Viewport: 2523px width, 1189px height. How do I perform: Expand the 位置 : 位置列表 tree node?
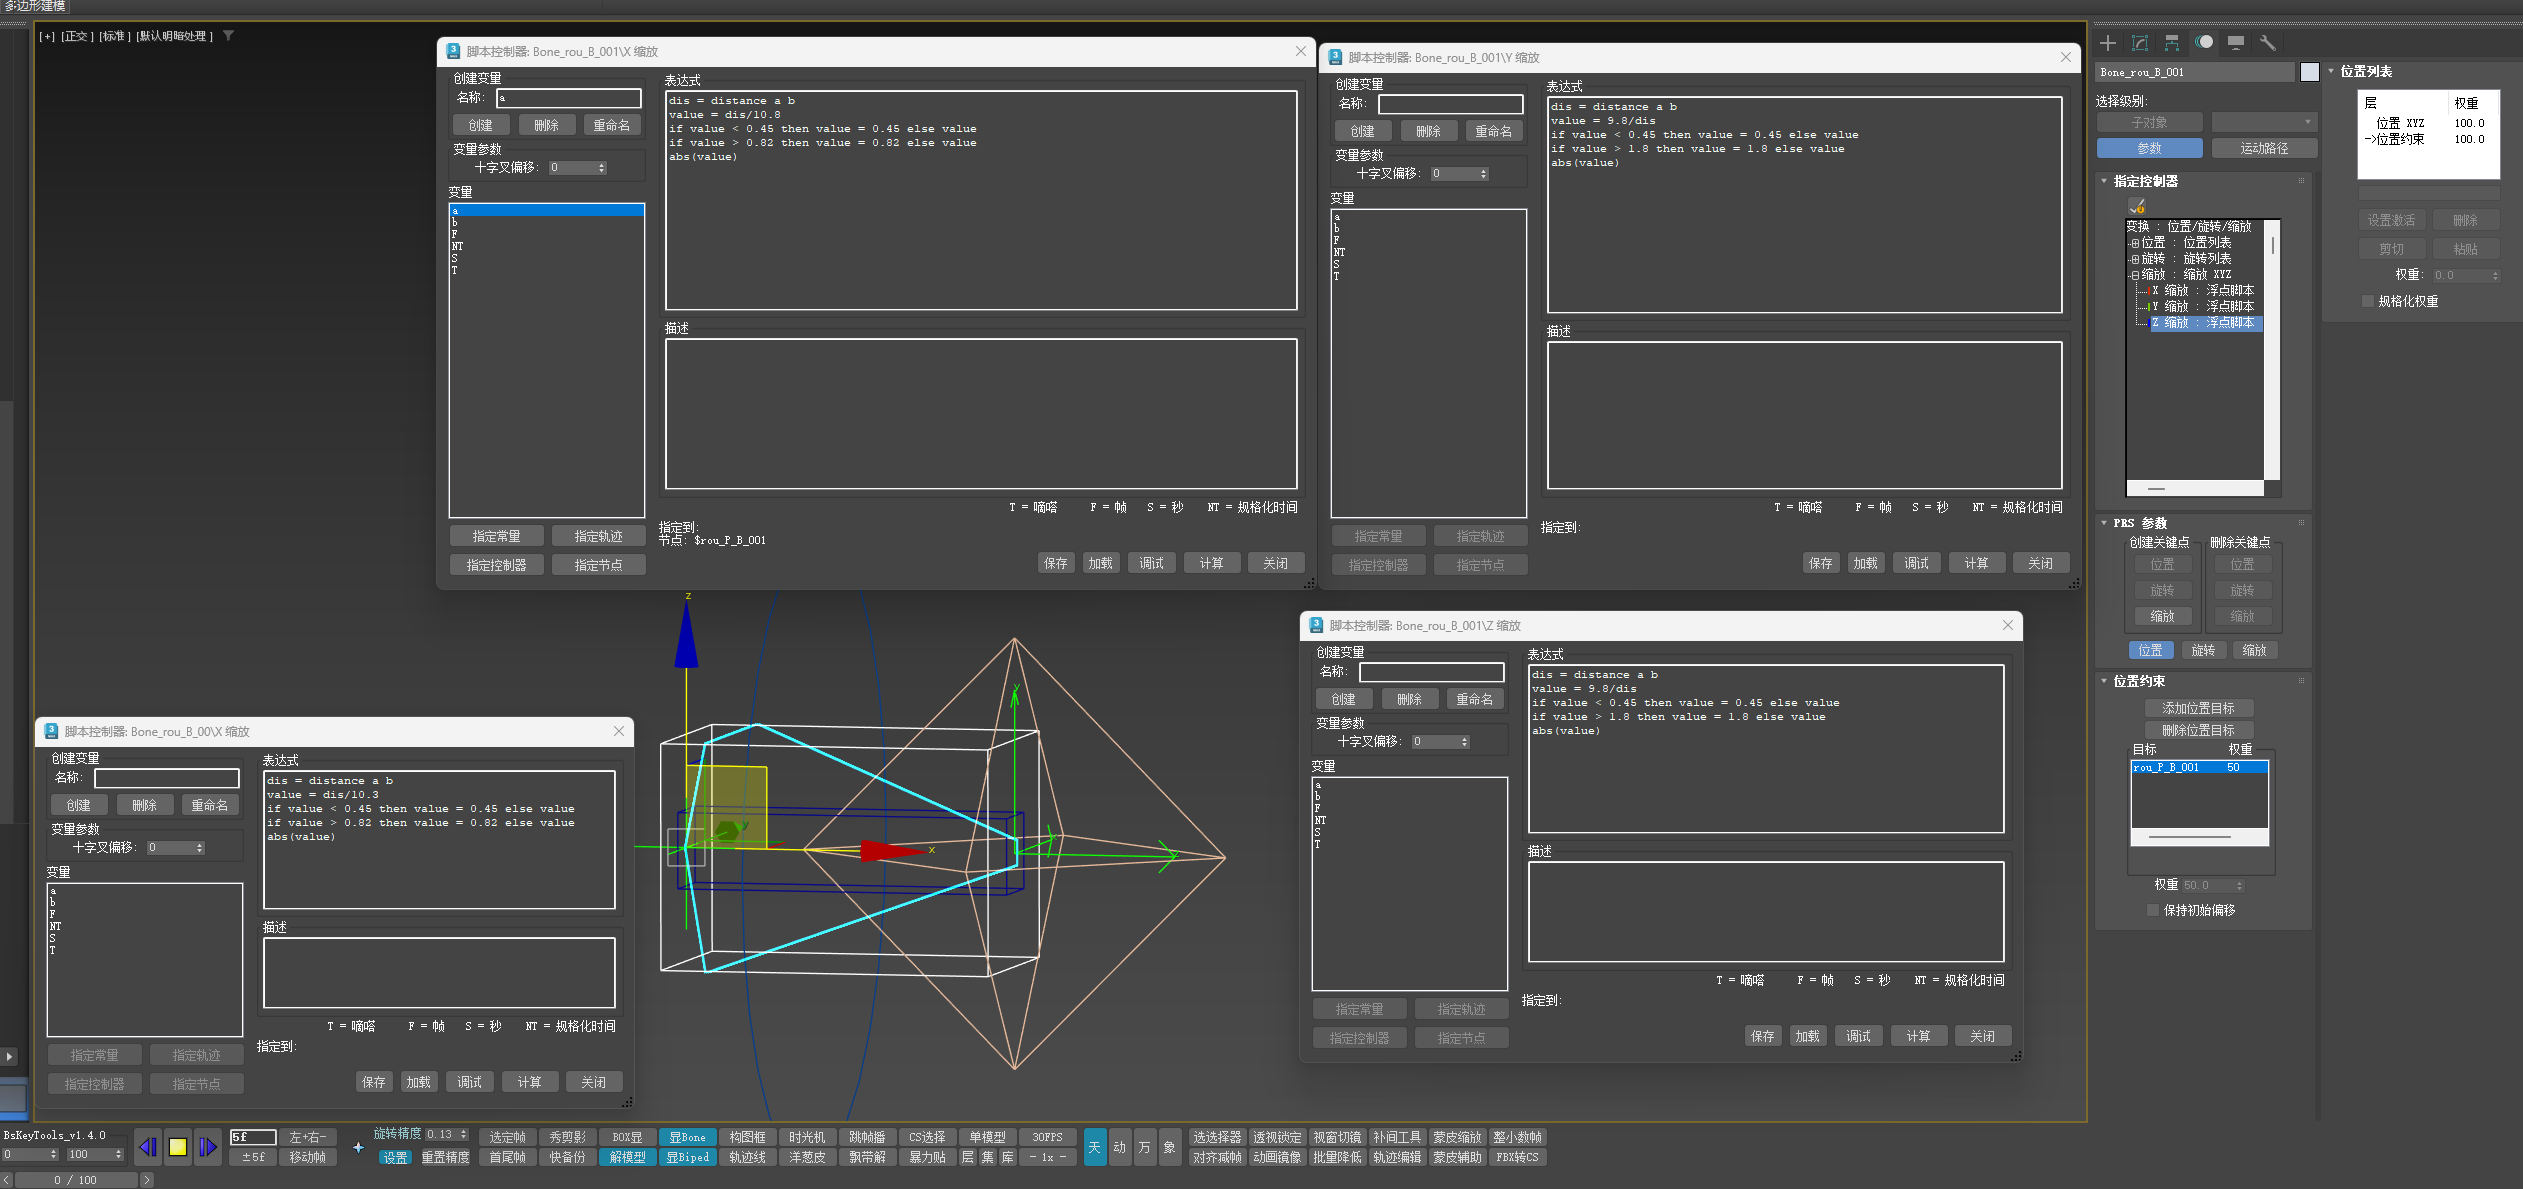(x=2135, y=243)
